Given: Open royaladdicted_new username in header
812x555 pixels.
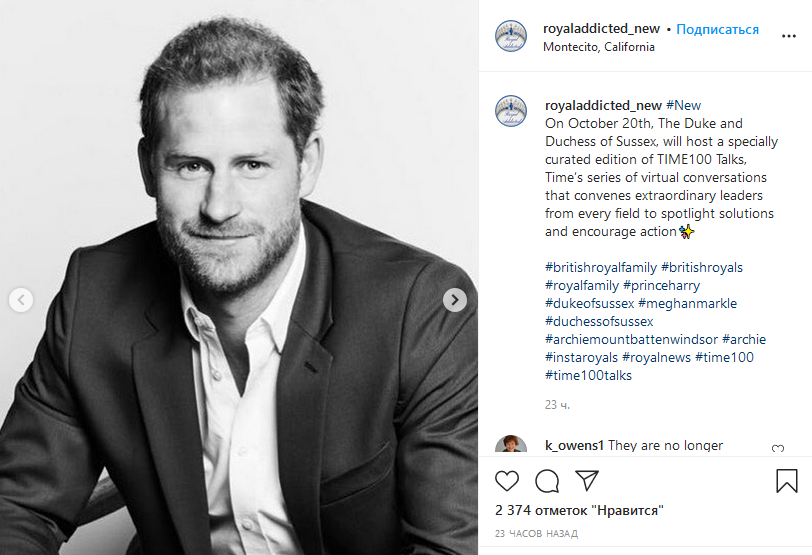Looking at the screenshot, I should click(603, 29).
